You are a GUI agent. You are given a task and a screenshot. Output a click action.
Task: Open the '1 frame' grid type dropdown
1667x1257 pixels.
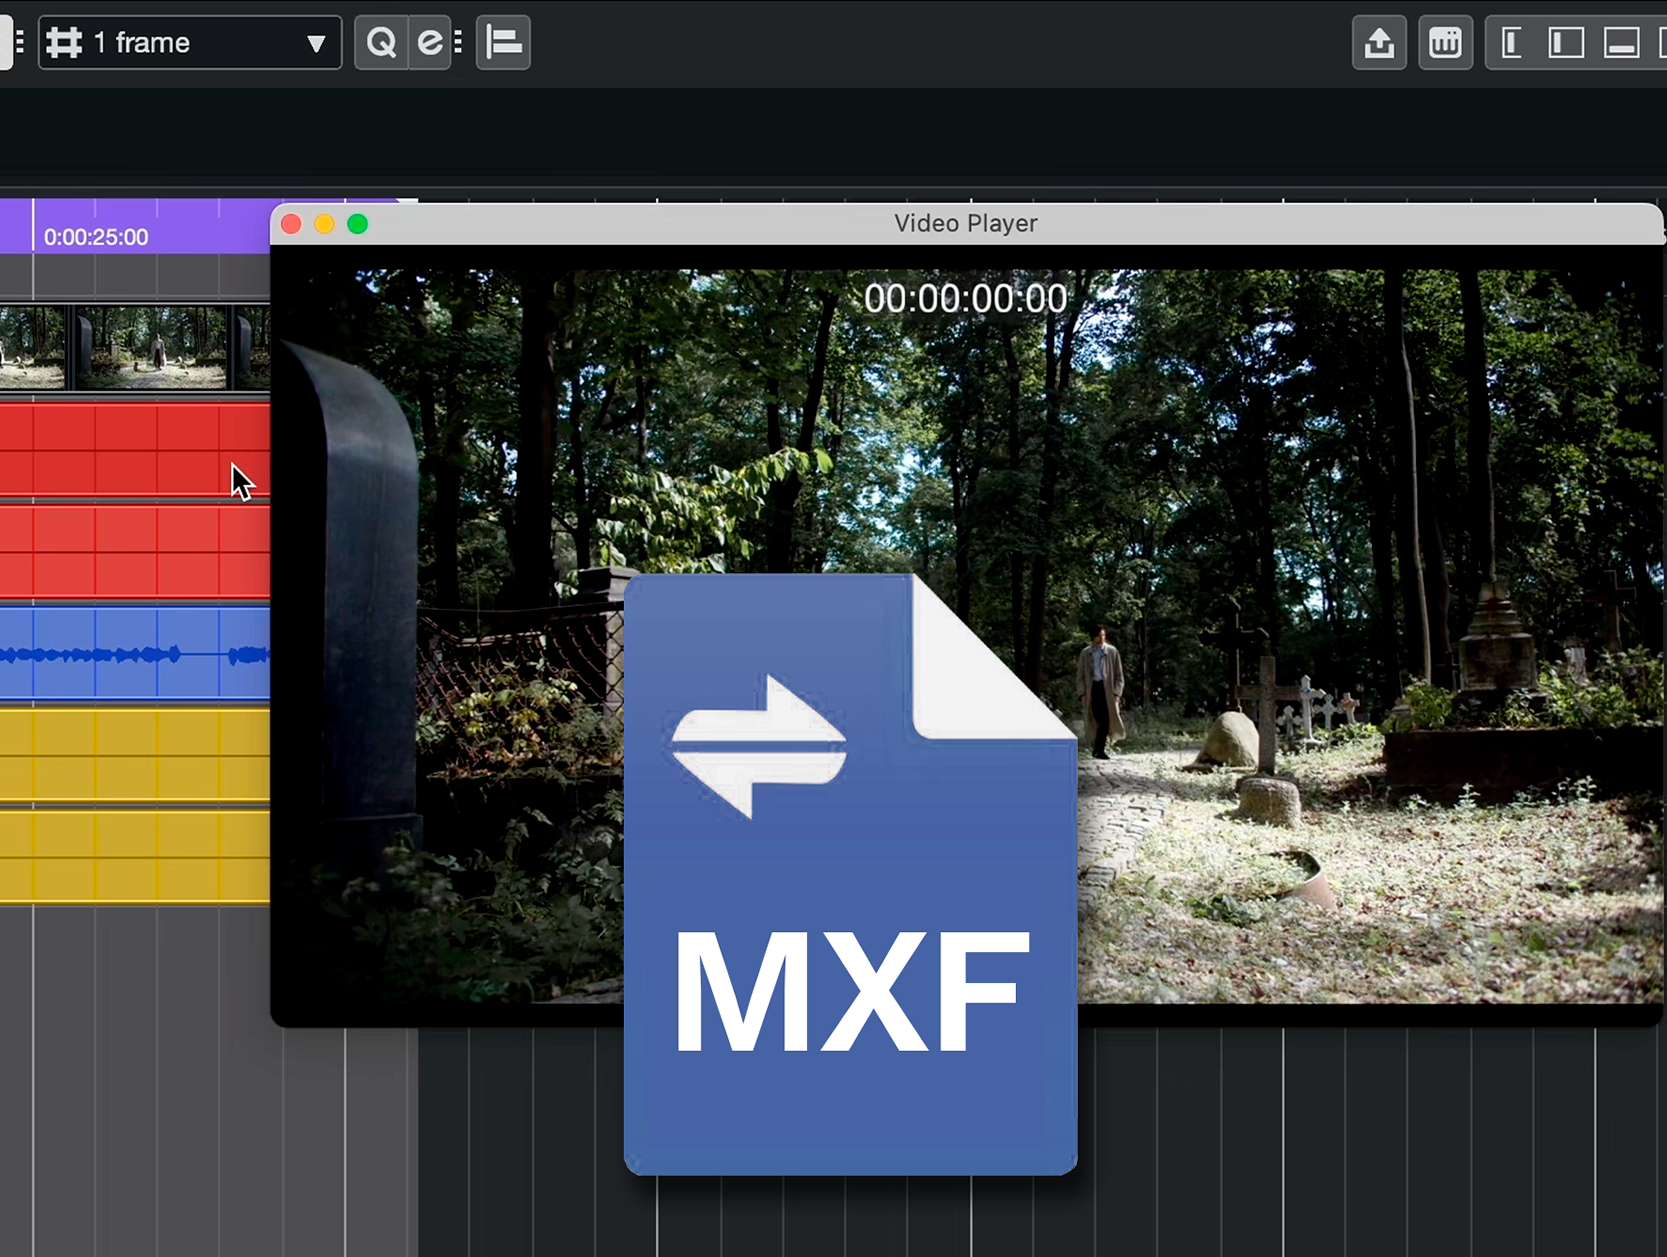pyautogui.click(x=189, y=43)
